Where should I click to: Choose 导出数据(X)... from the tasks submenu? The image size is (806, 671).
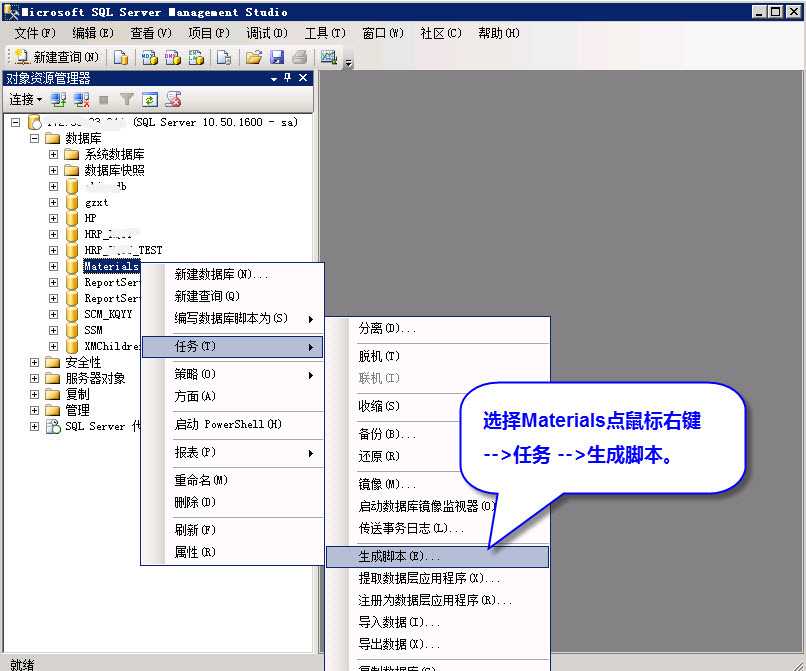tap(438, 644)
